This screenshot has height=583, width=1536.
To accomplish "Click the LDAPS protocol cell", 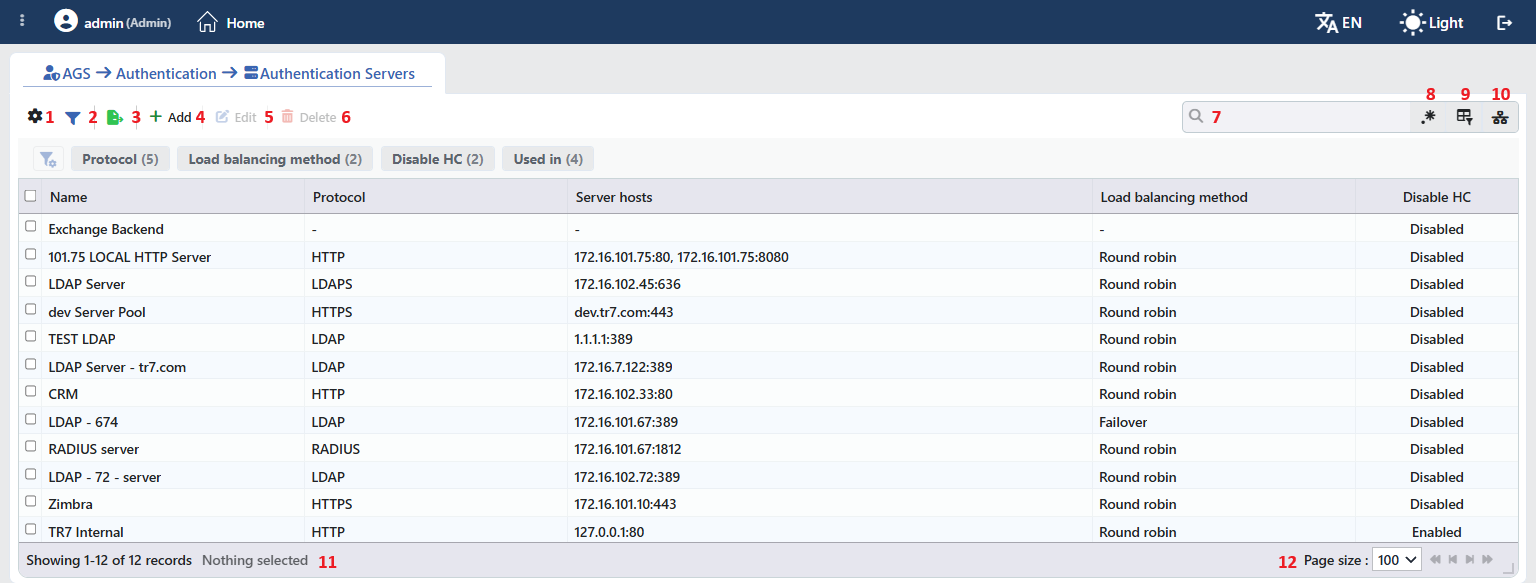I will click(332, 284).
